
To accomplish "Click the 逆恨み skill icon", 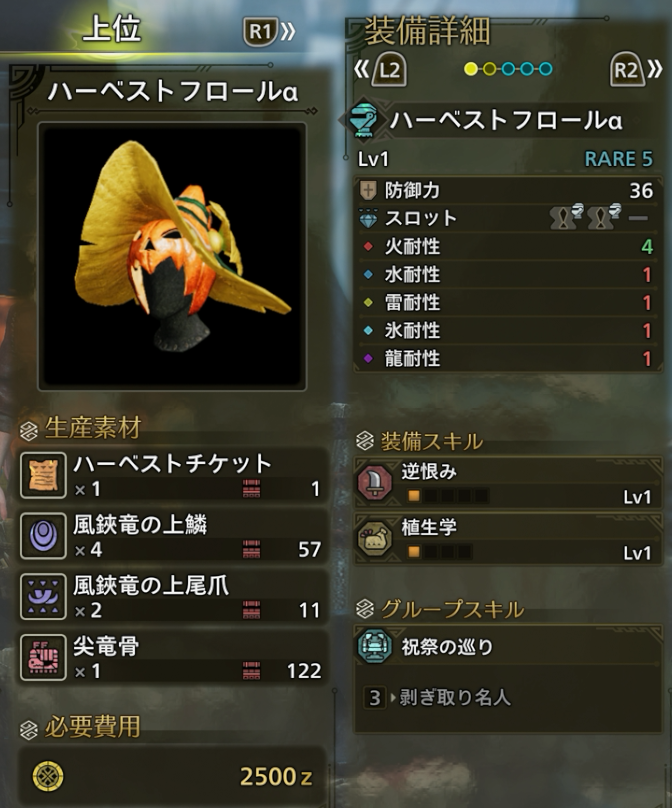I will click(375, 483).
